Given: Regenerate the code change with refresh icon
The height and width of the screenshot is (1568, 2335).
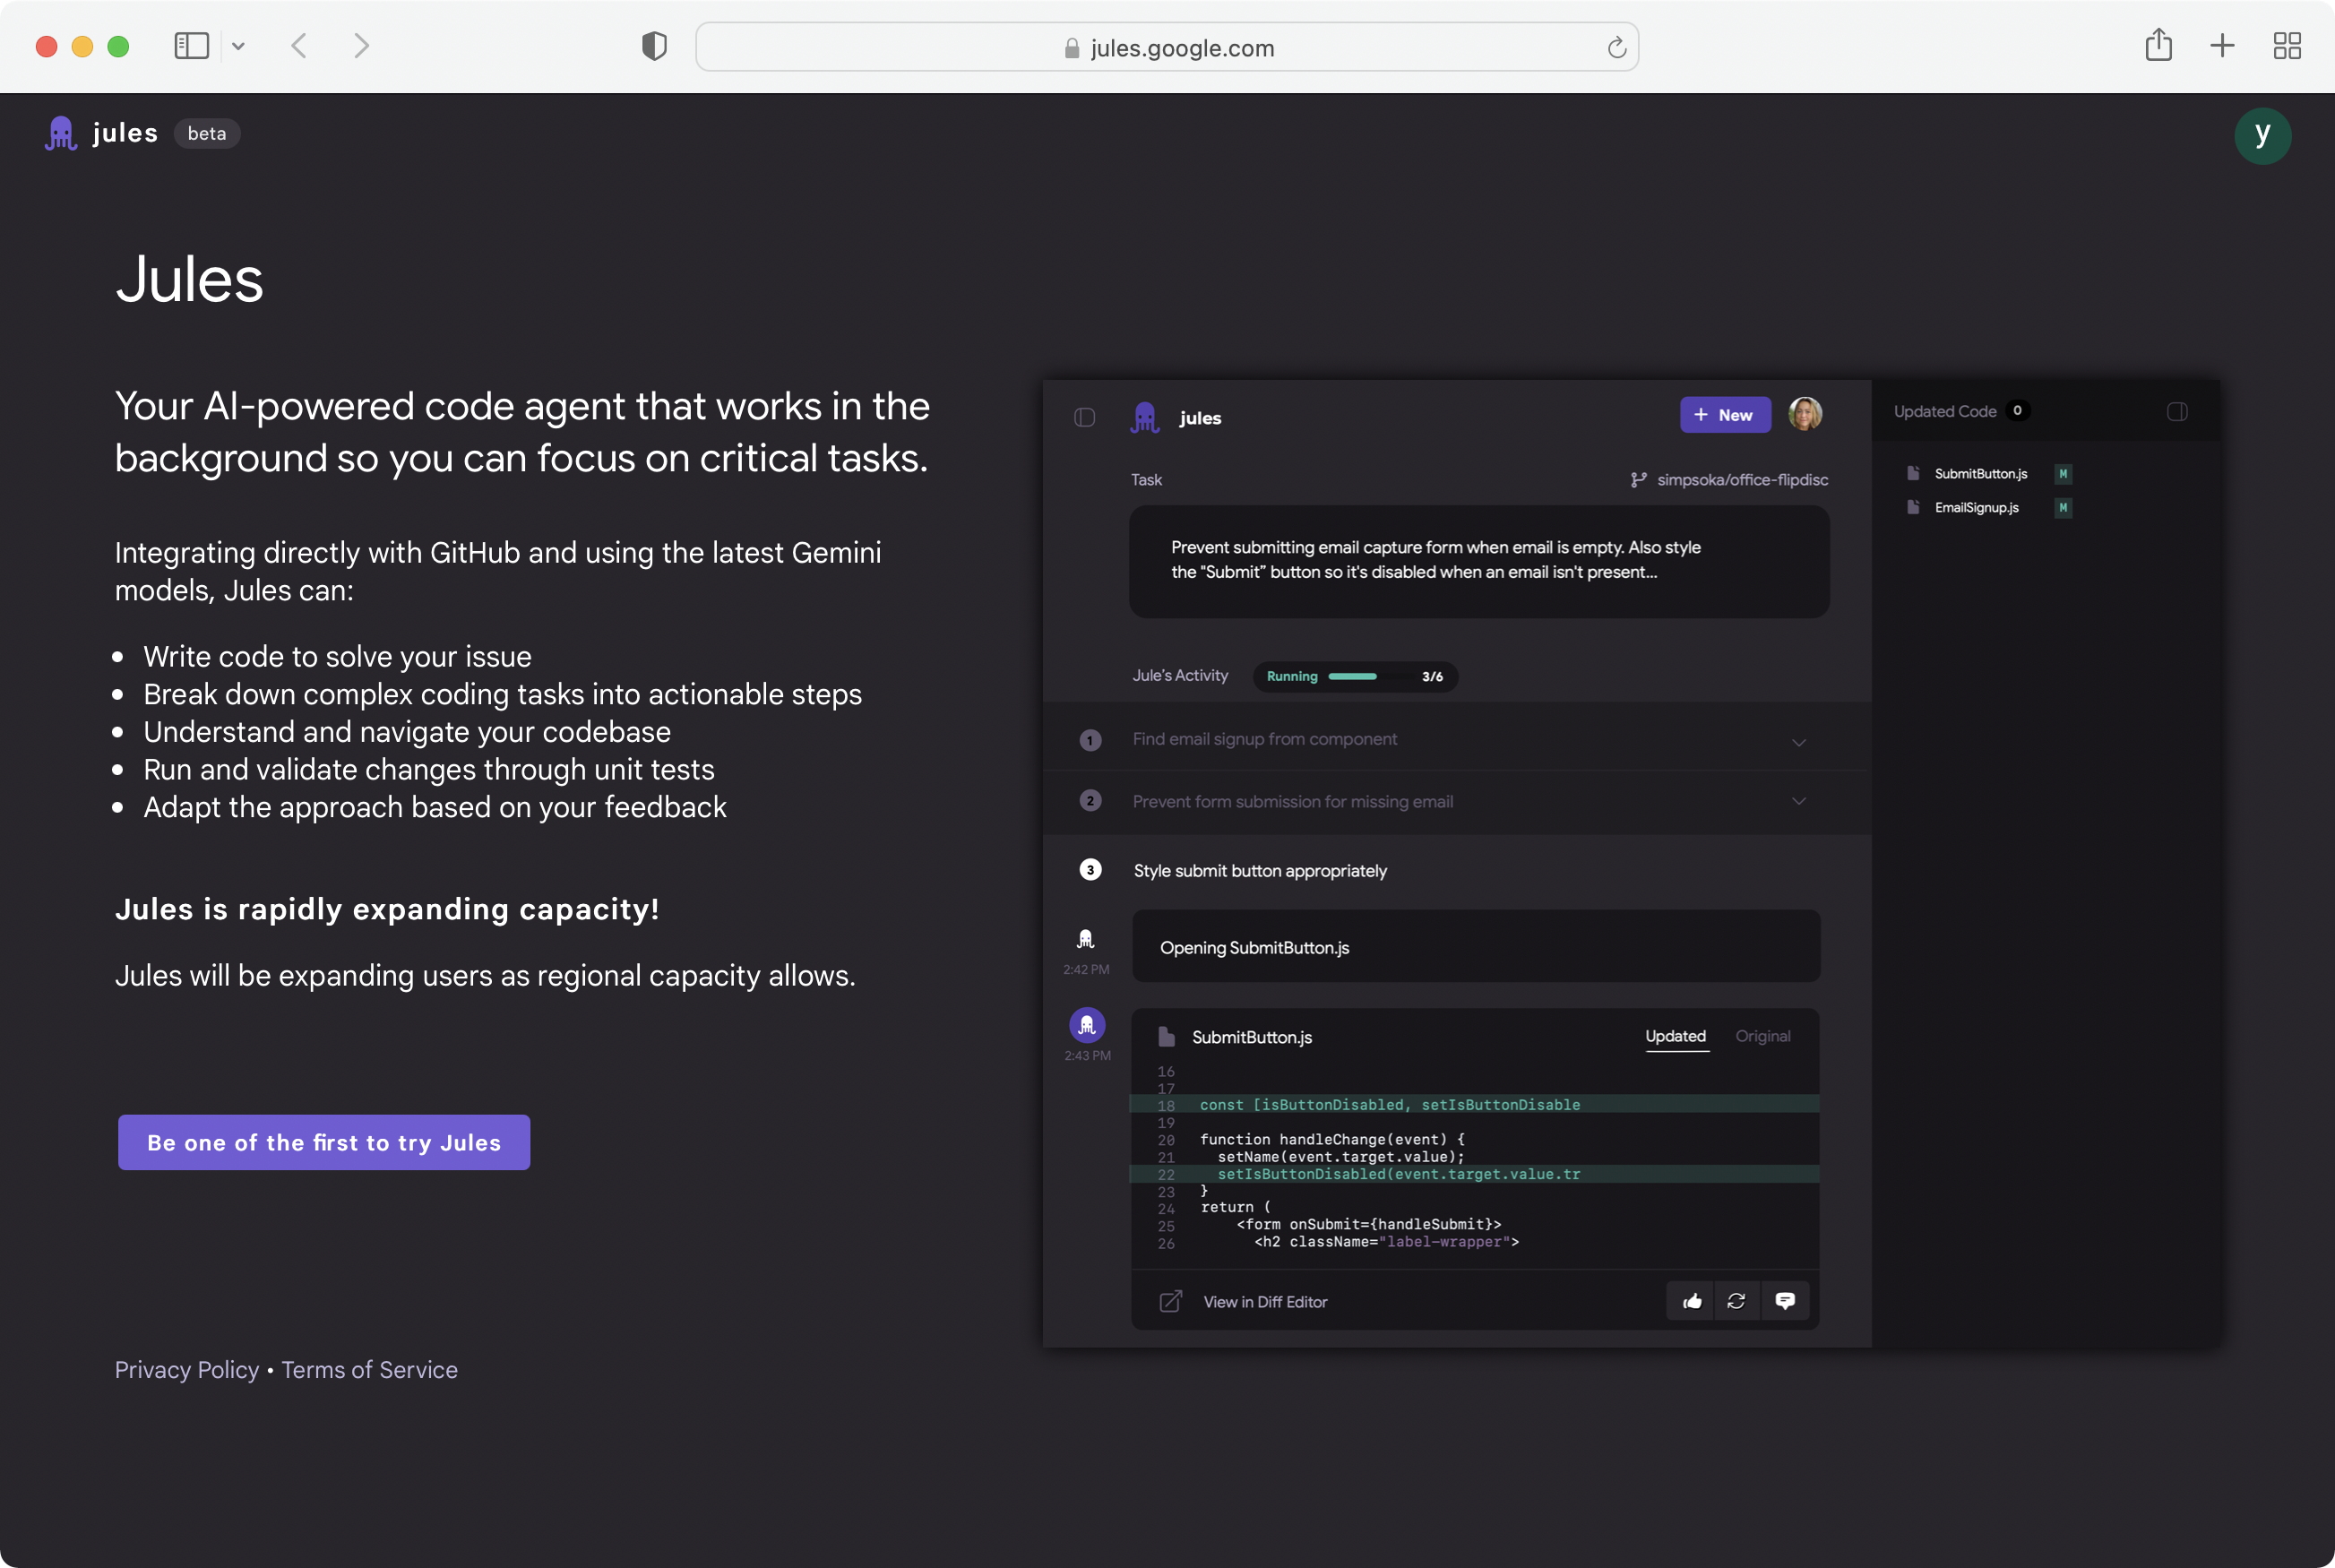Looking at the screenshot, I should [x=1737, y=1301].
